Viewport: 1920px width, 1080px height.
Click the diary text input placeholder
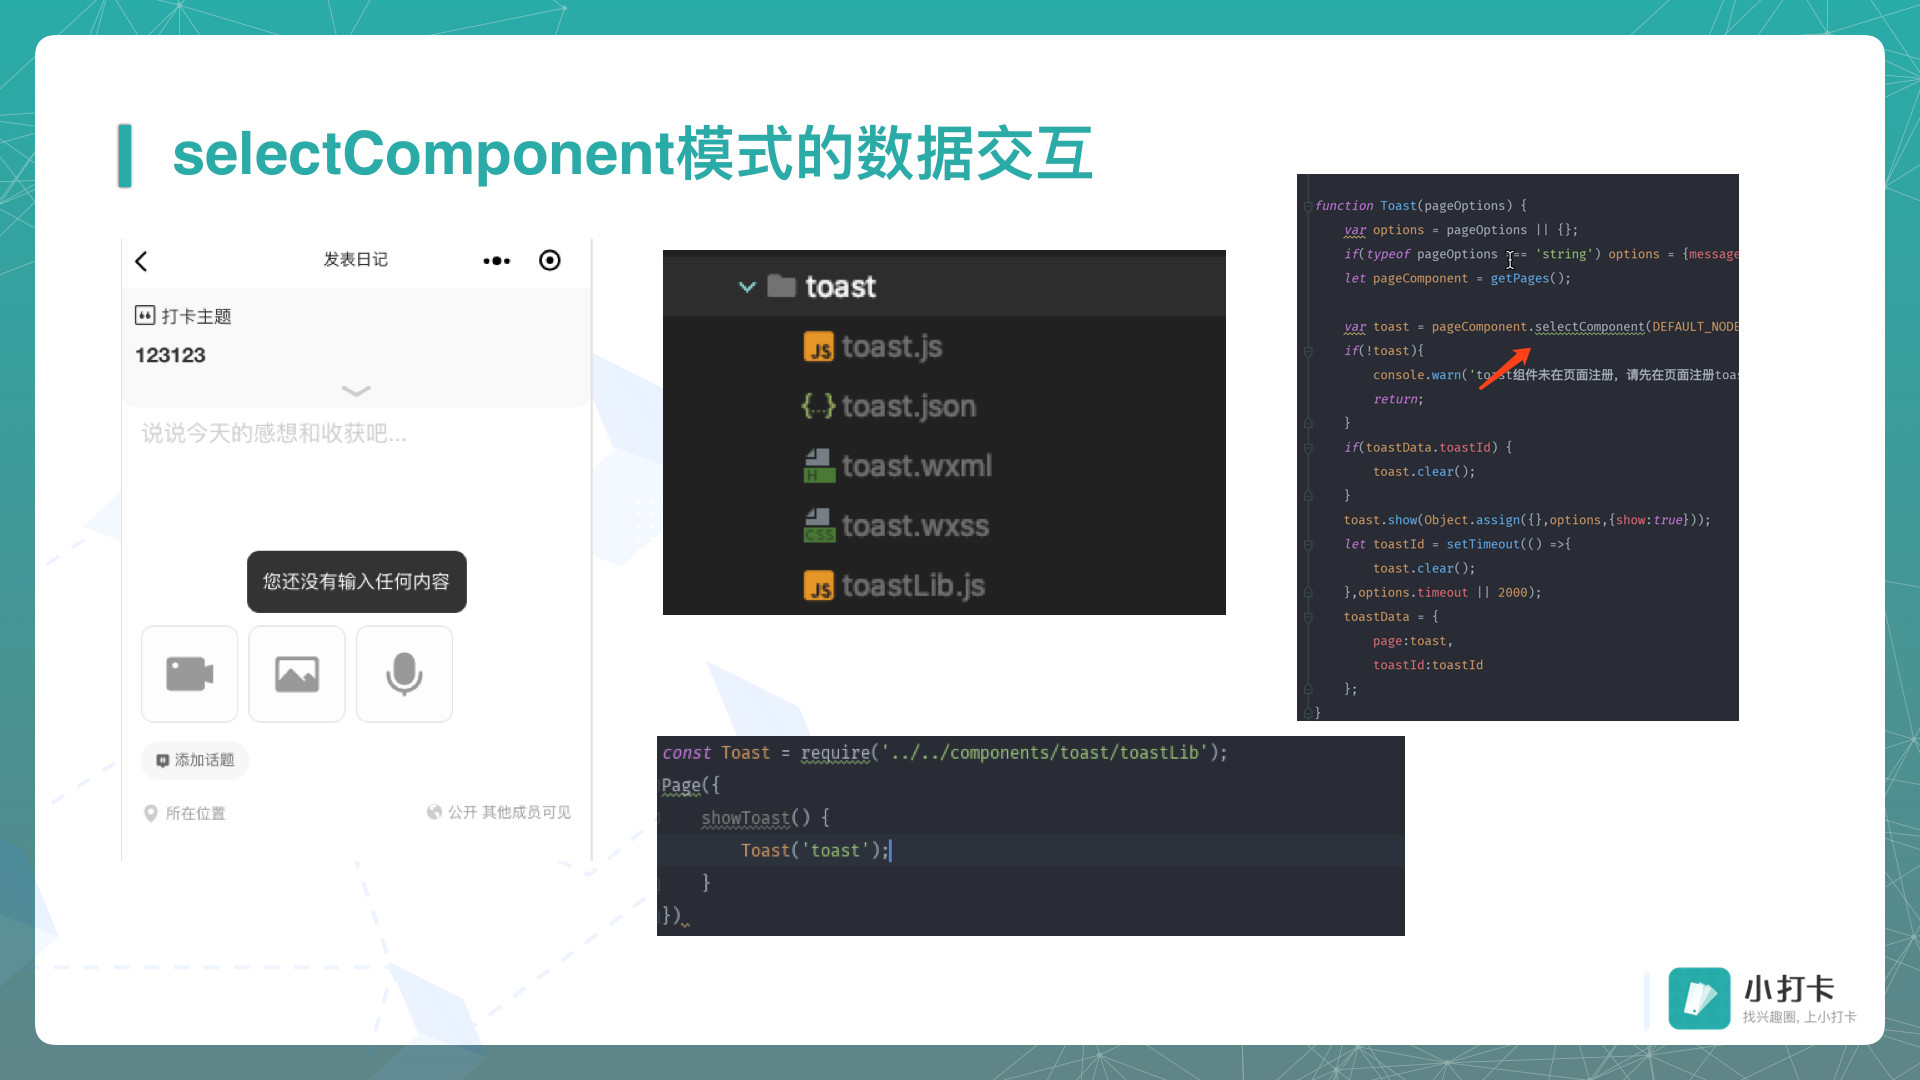click(274, 433)
